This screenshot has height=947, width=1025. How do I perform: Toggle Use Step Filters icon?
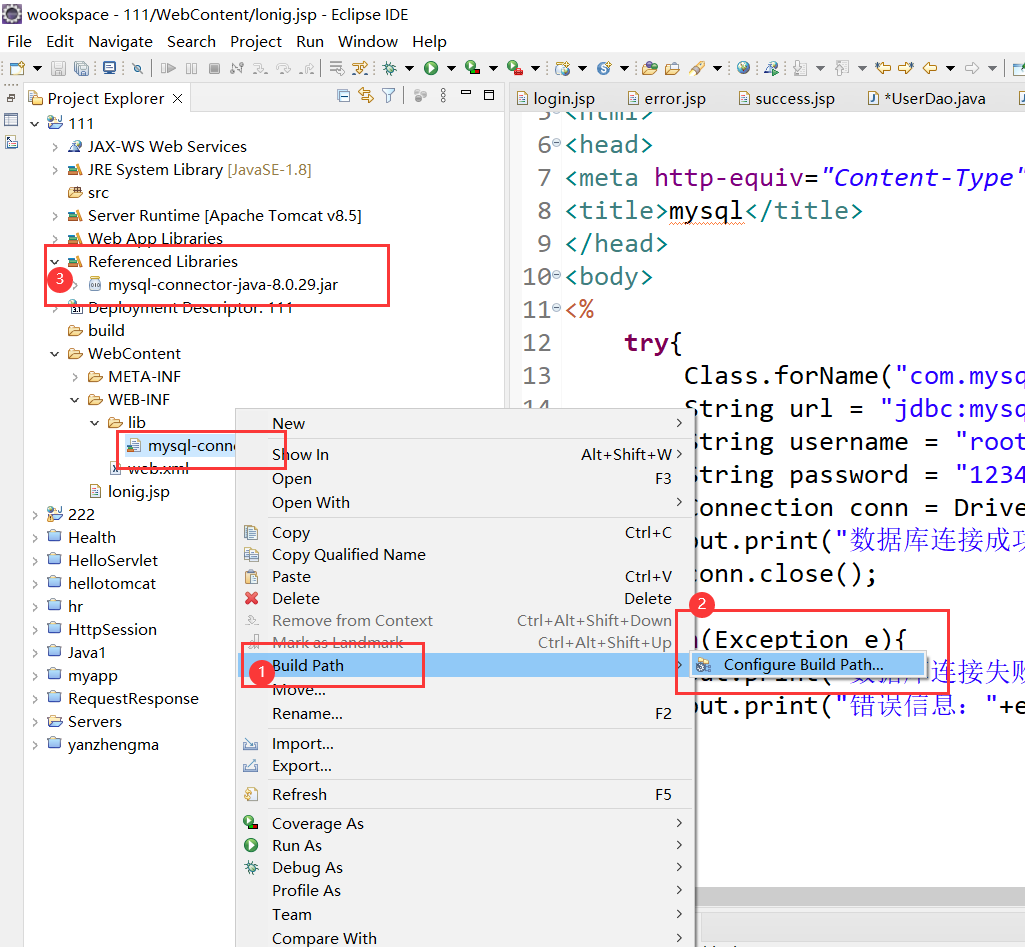(x=360, y=68)
